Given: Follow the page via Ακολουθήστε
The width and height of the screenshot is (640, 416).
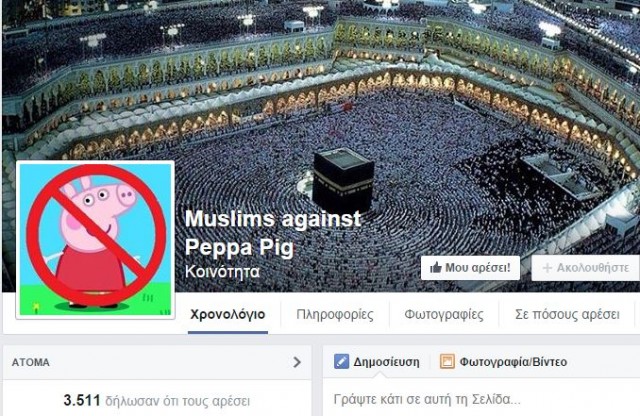Looking at the screenshot, I should (x=586, y=268).
